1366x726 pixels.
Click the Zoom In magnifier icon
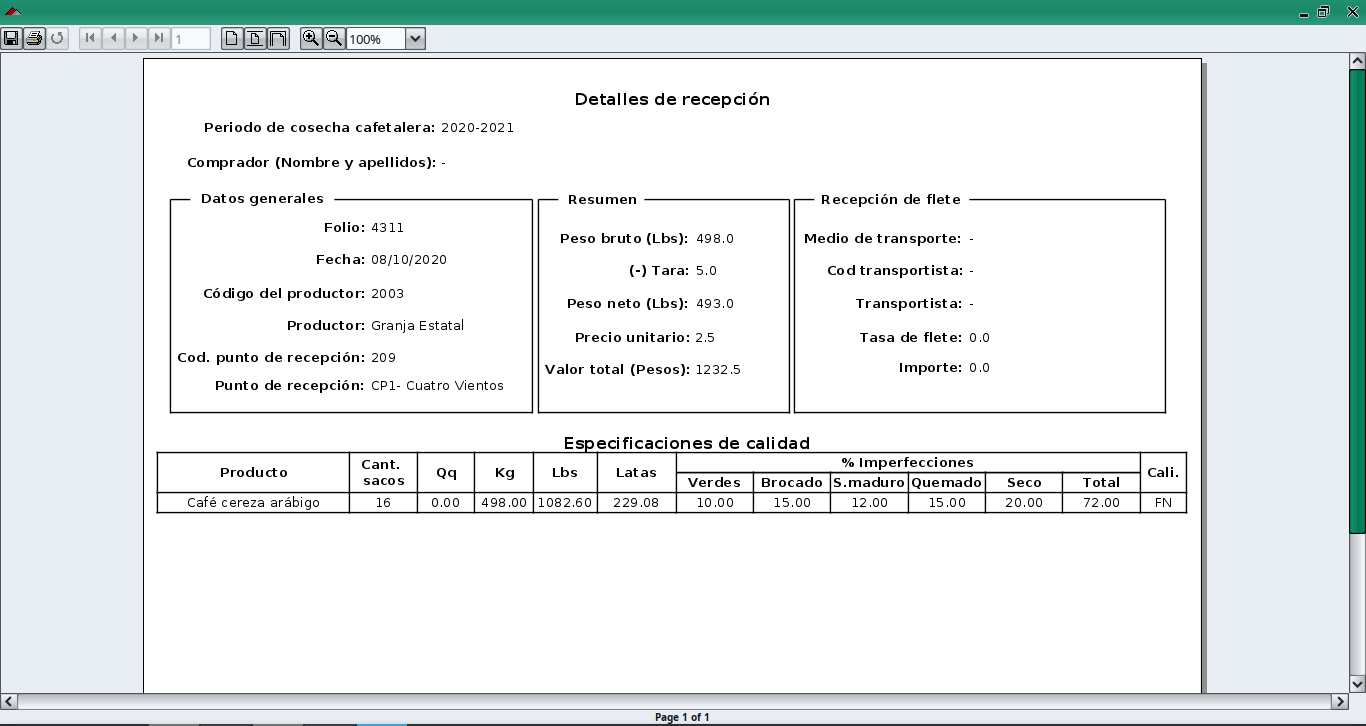click(x=311, y=39)
